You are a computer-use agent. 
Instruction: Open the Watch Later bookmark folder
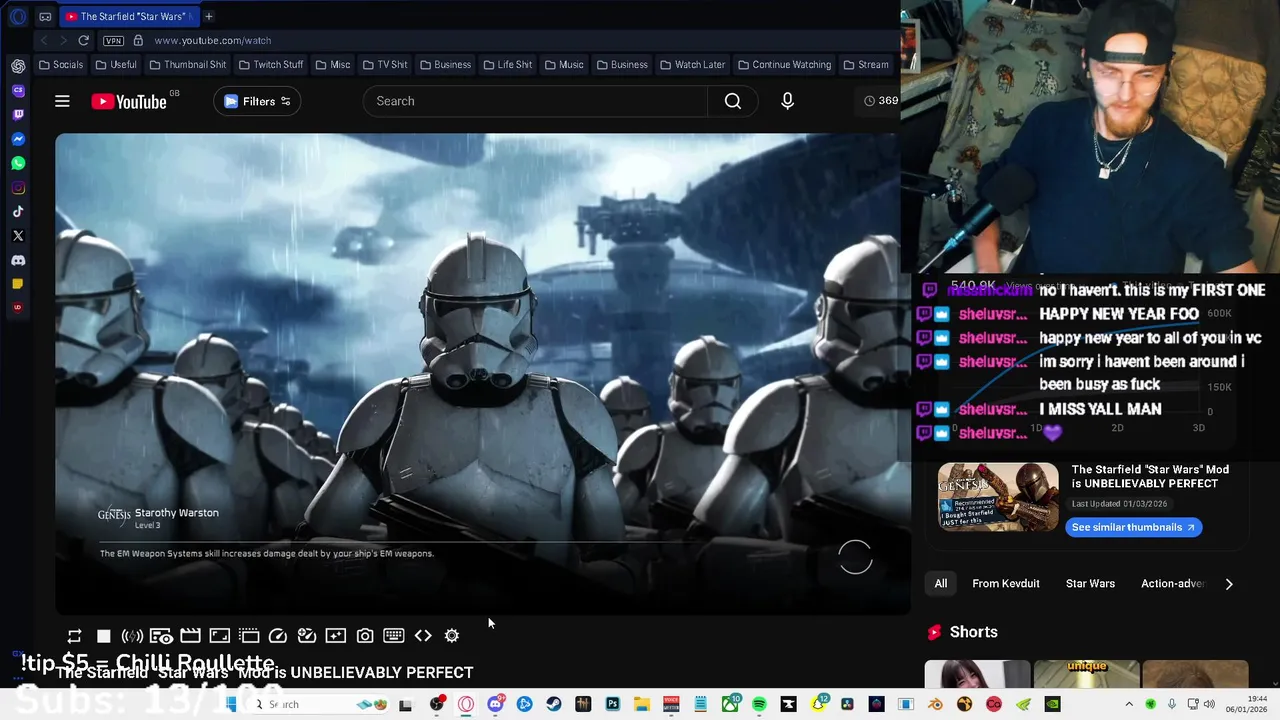coord(692,65)
